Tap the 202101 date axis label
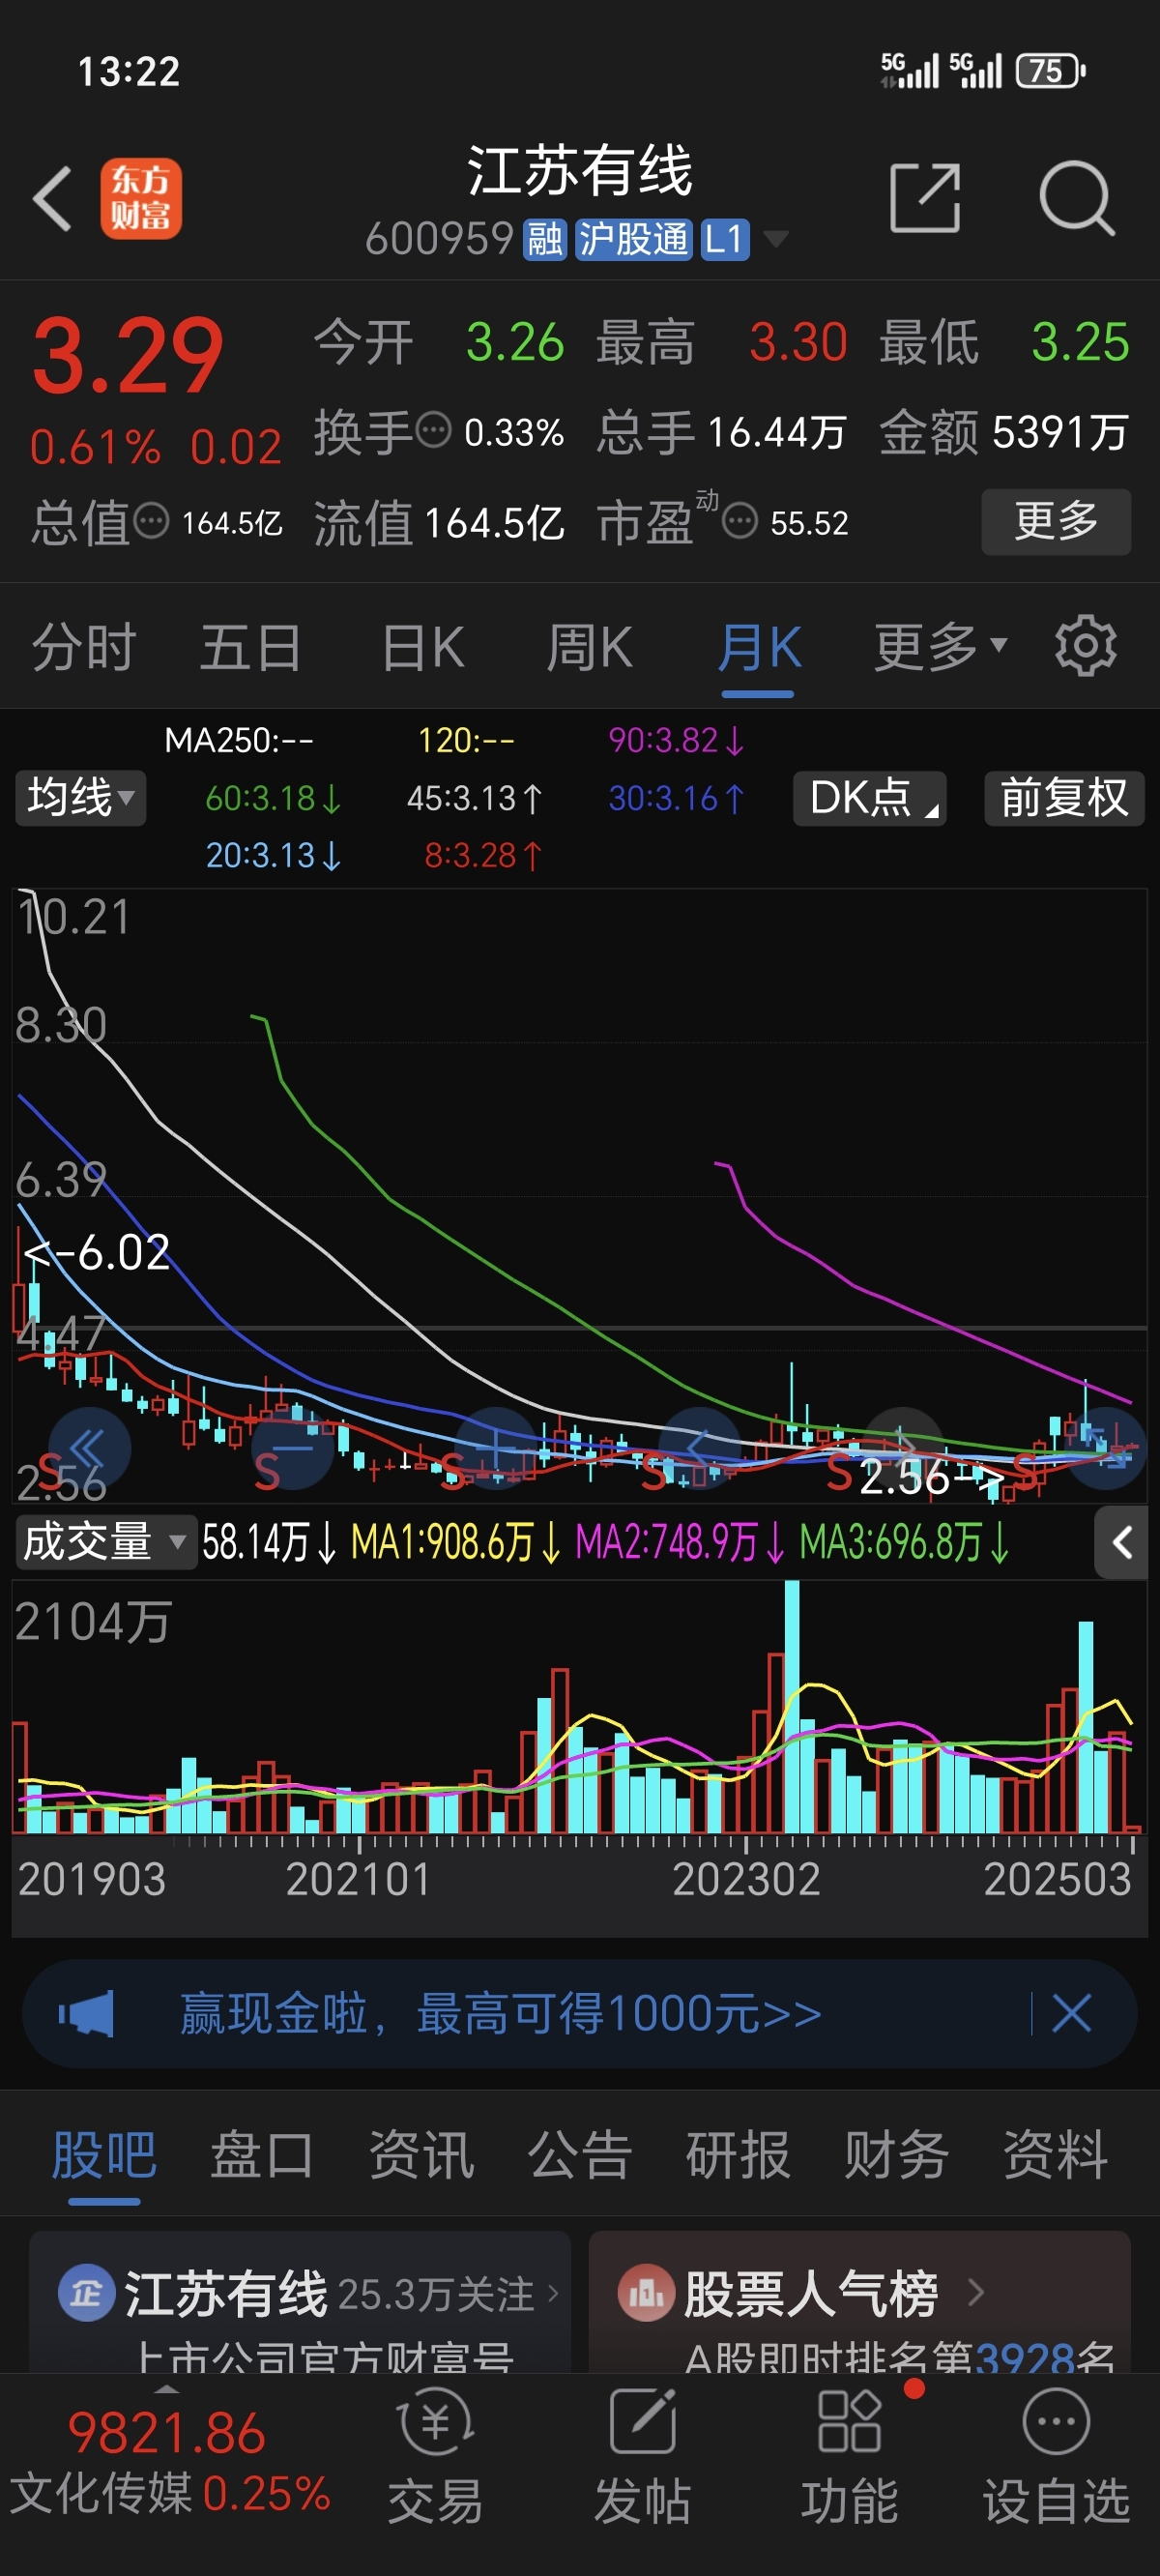 [358, 1879]
